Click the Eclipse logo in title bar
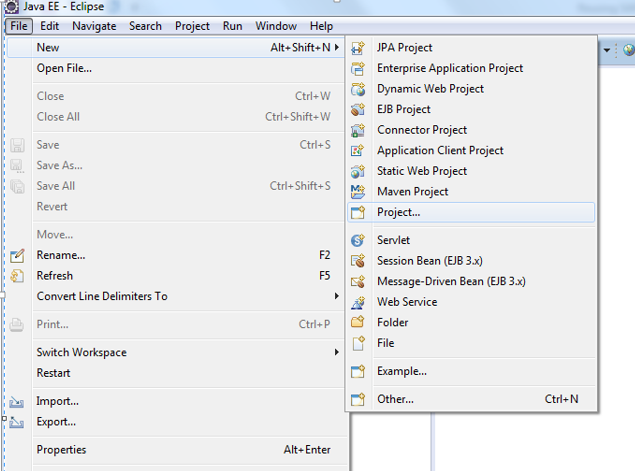Screen dimensions: 635x471 coord(12,6)
